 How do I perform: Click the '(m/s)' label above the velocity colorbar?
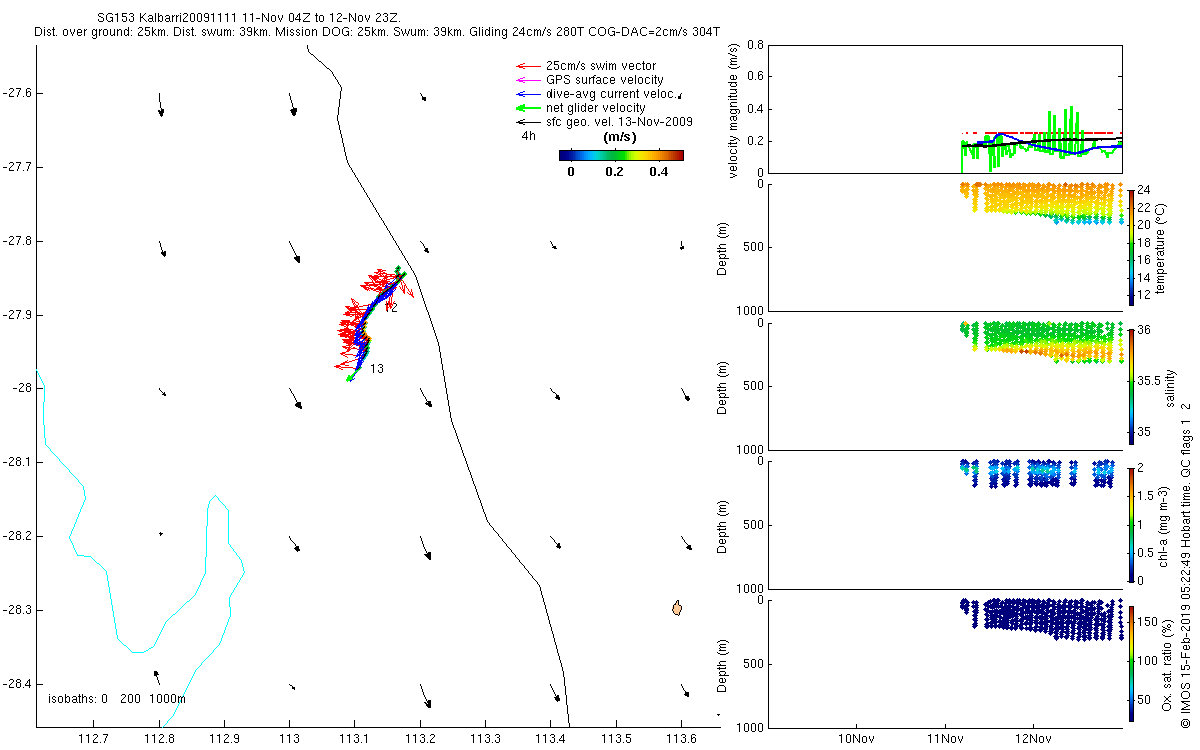[620, 137]
